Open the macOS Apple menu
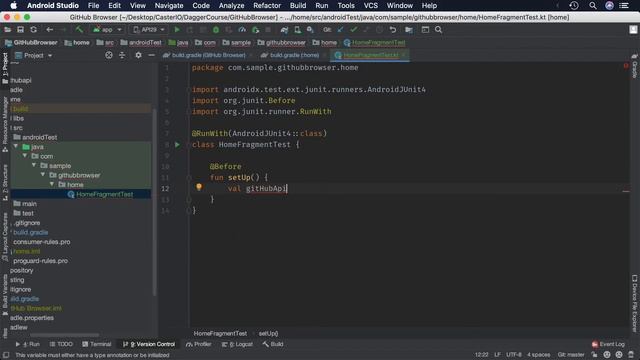Screen dimensions: 640x360 point(13,6)
